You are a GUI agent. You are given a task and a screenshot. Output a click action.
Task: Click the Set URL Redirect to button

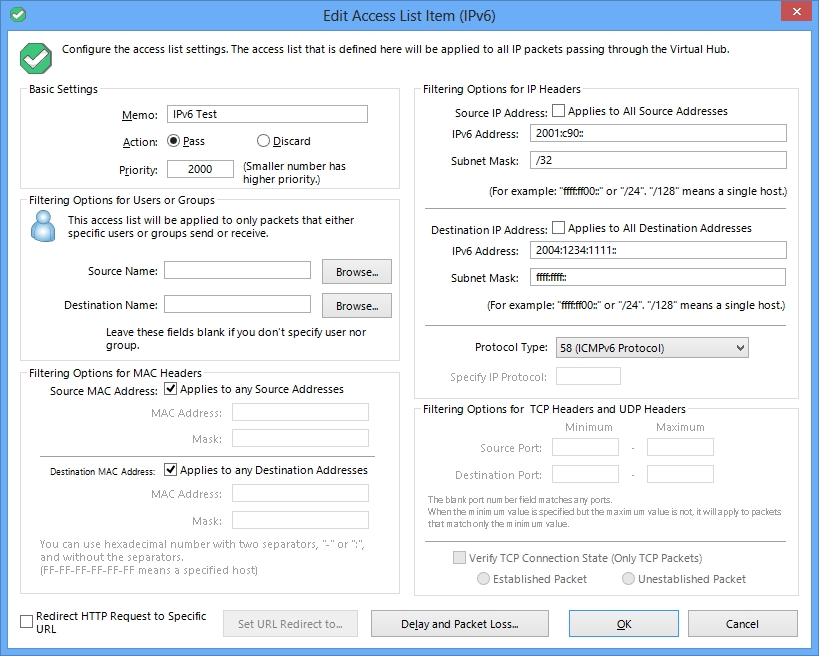(290, 624)
